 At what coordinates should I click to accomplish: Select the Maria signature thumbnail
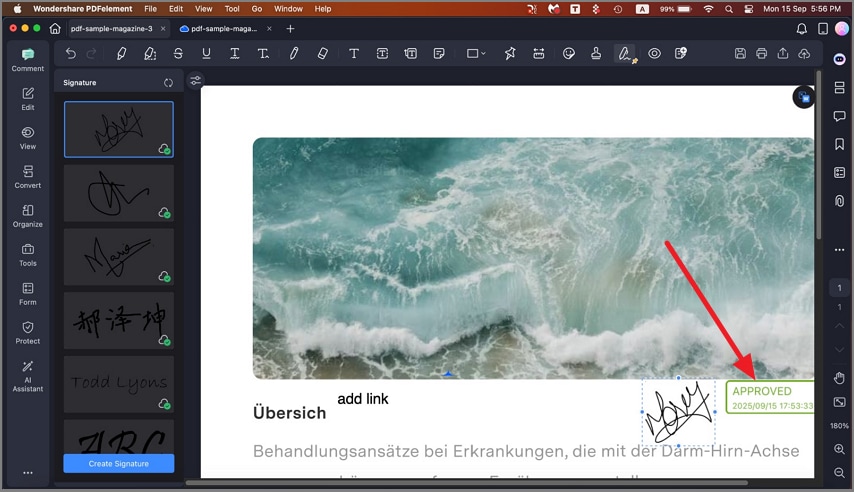119,257
